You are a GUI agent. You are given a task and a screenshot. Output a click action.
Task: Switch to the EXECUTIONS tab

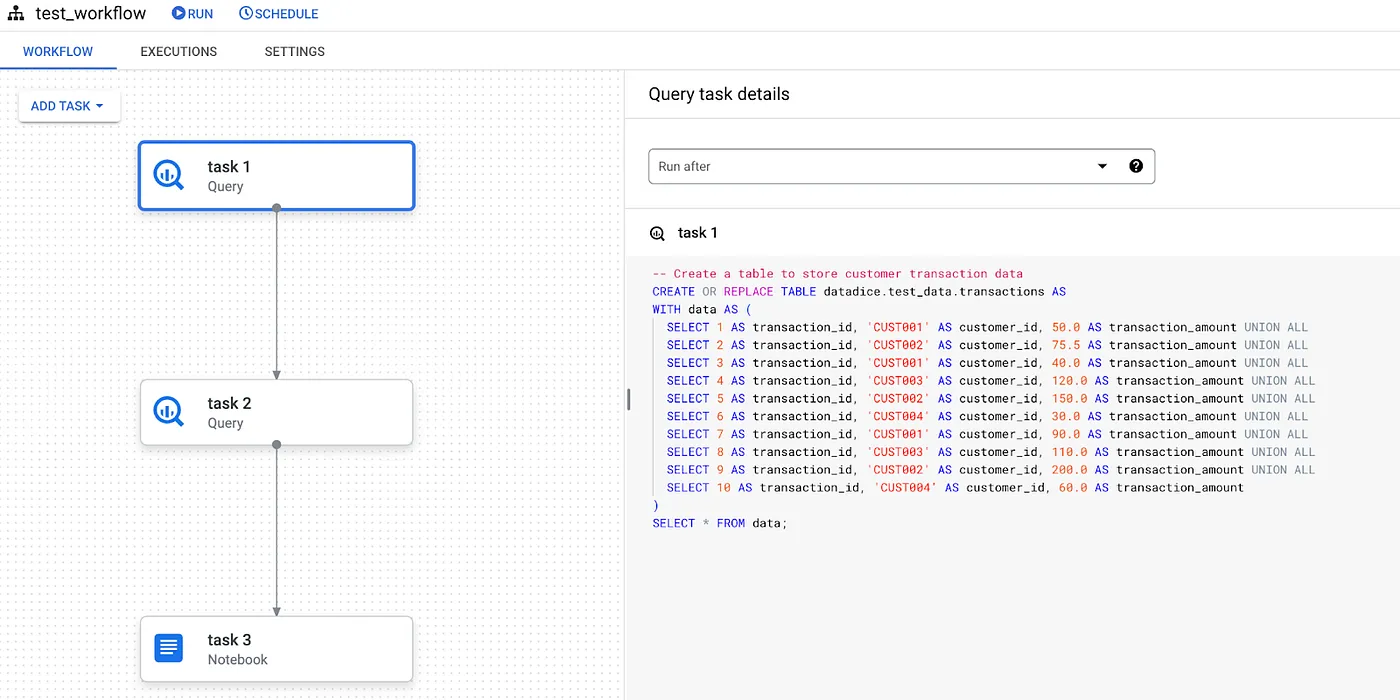tap(178, 51)
